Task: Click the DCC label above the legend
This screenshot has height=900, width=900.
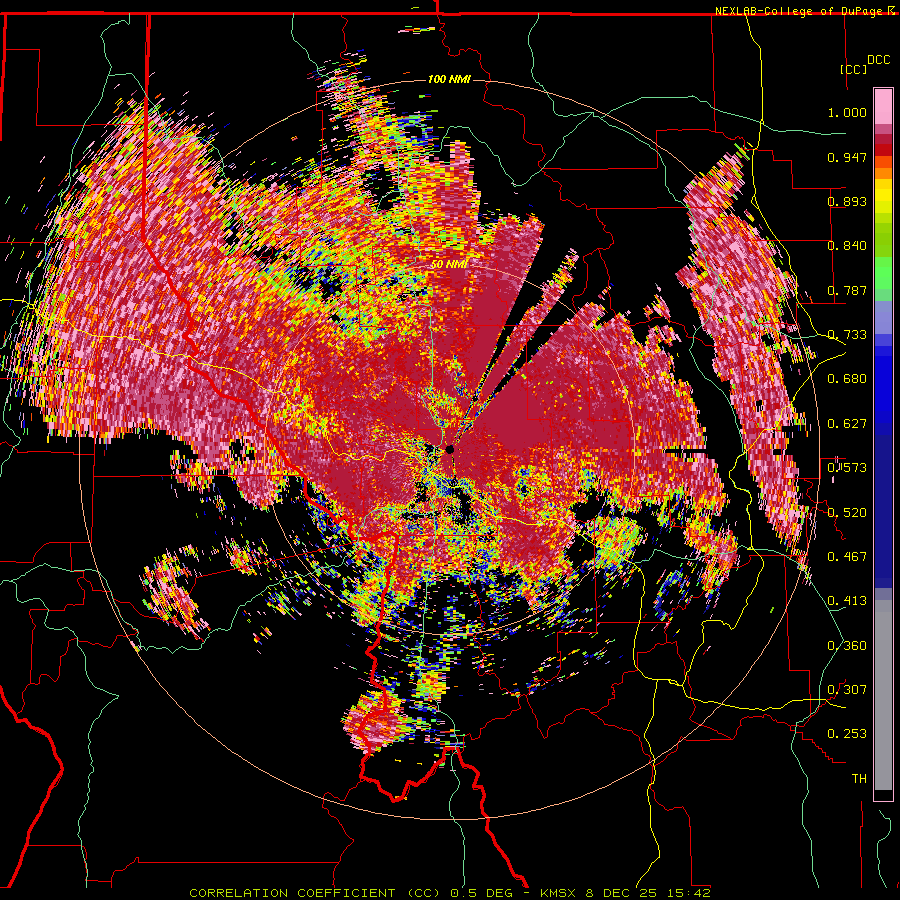Action: 878,60
